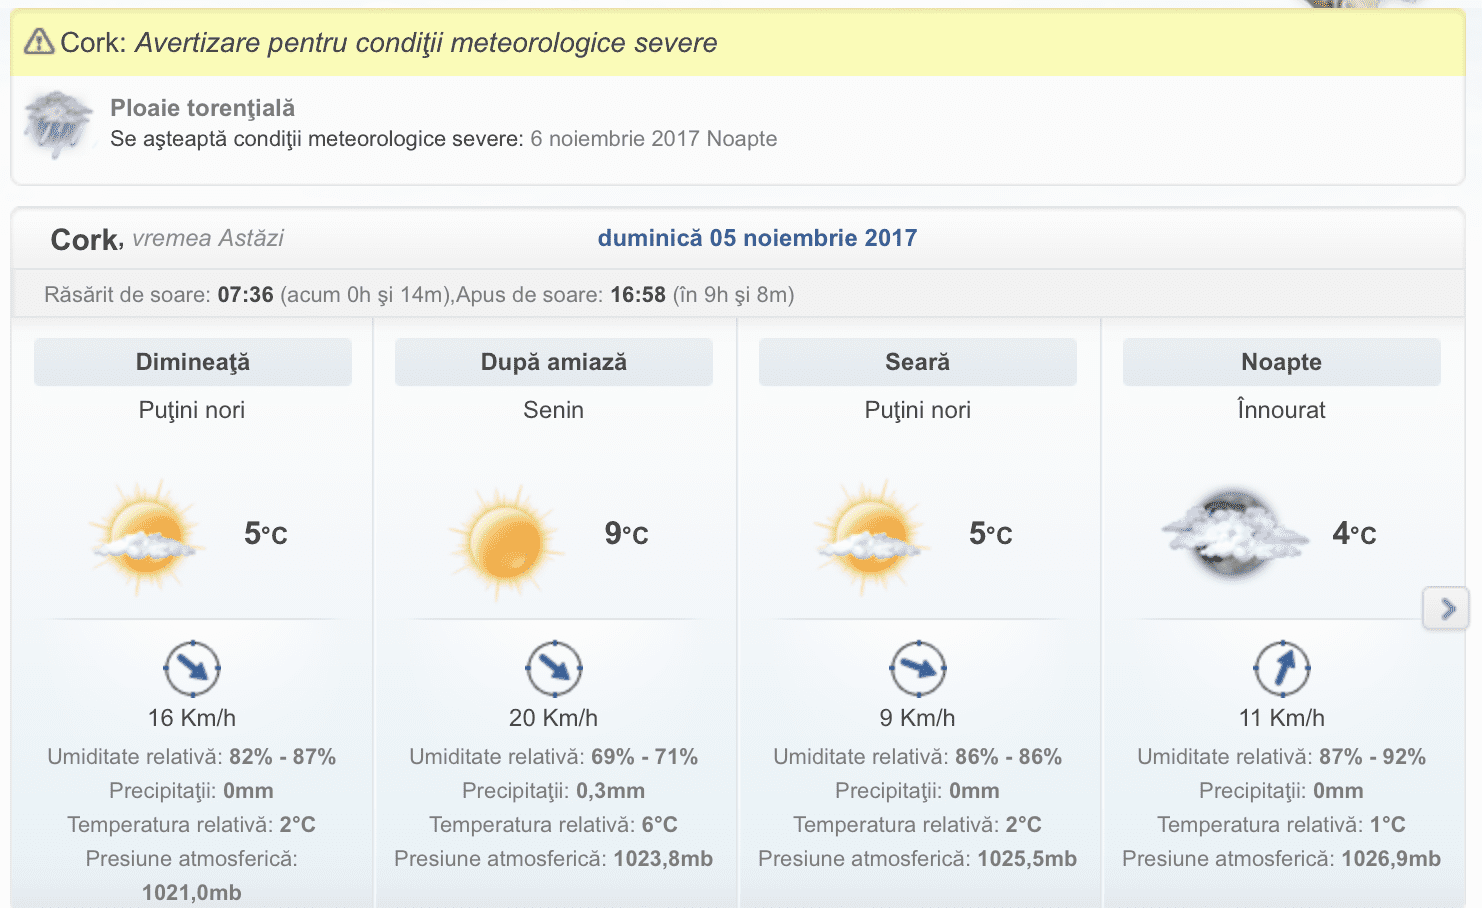Image resolution: width=1482 pixels, height=908 pixels.
Task: Open the date link duminică 05 noiembrie 2017
Action: 757,238
